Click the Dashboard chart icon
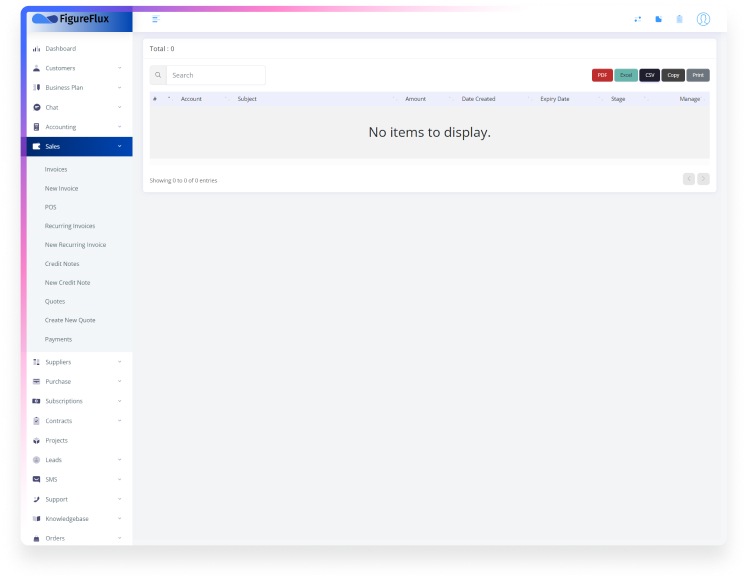 (37, 49)
